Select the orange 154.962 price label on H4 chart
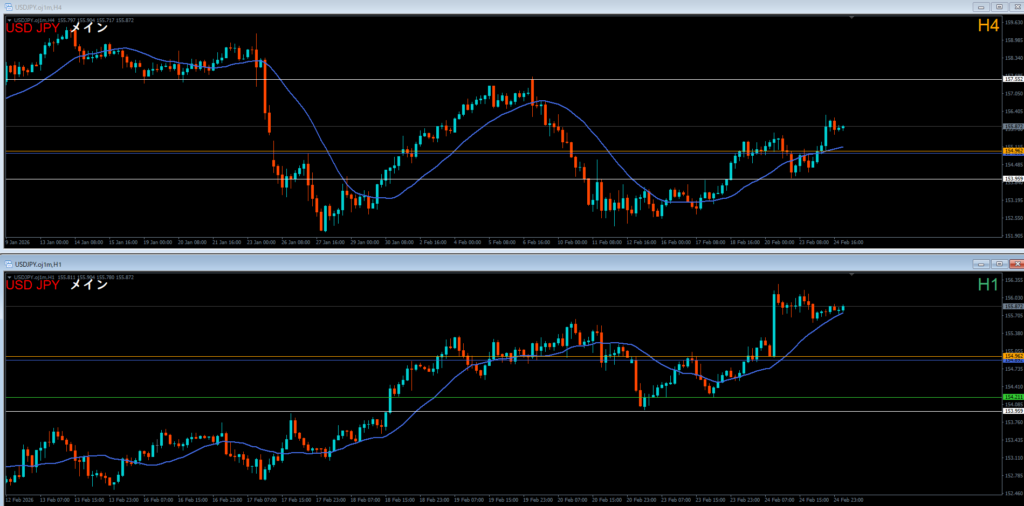Screen dimensions: 1024x506 pyautogui.click(x=1012, y=151)
